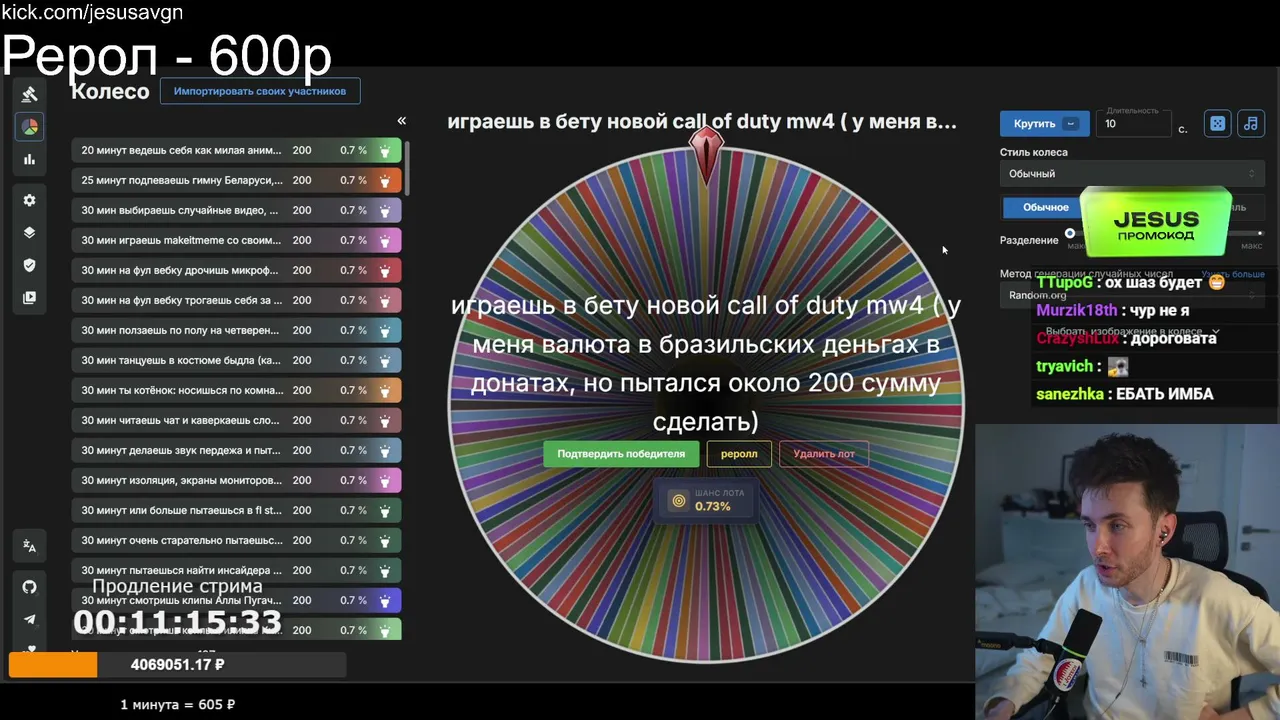Click the ШАНС ЛОТА 0.73% badge
The width and height of the screenshot is (1280, 720).
[x=705, y=500]
